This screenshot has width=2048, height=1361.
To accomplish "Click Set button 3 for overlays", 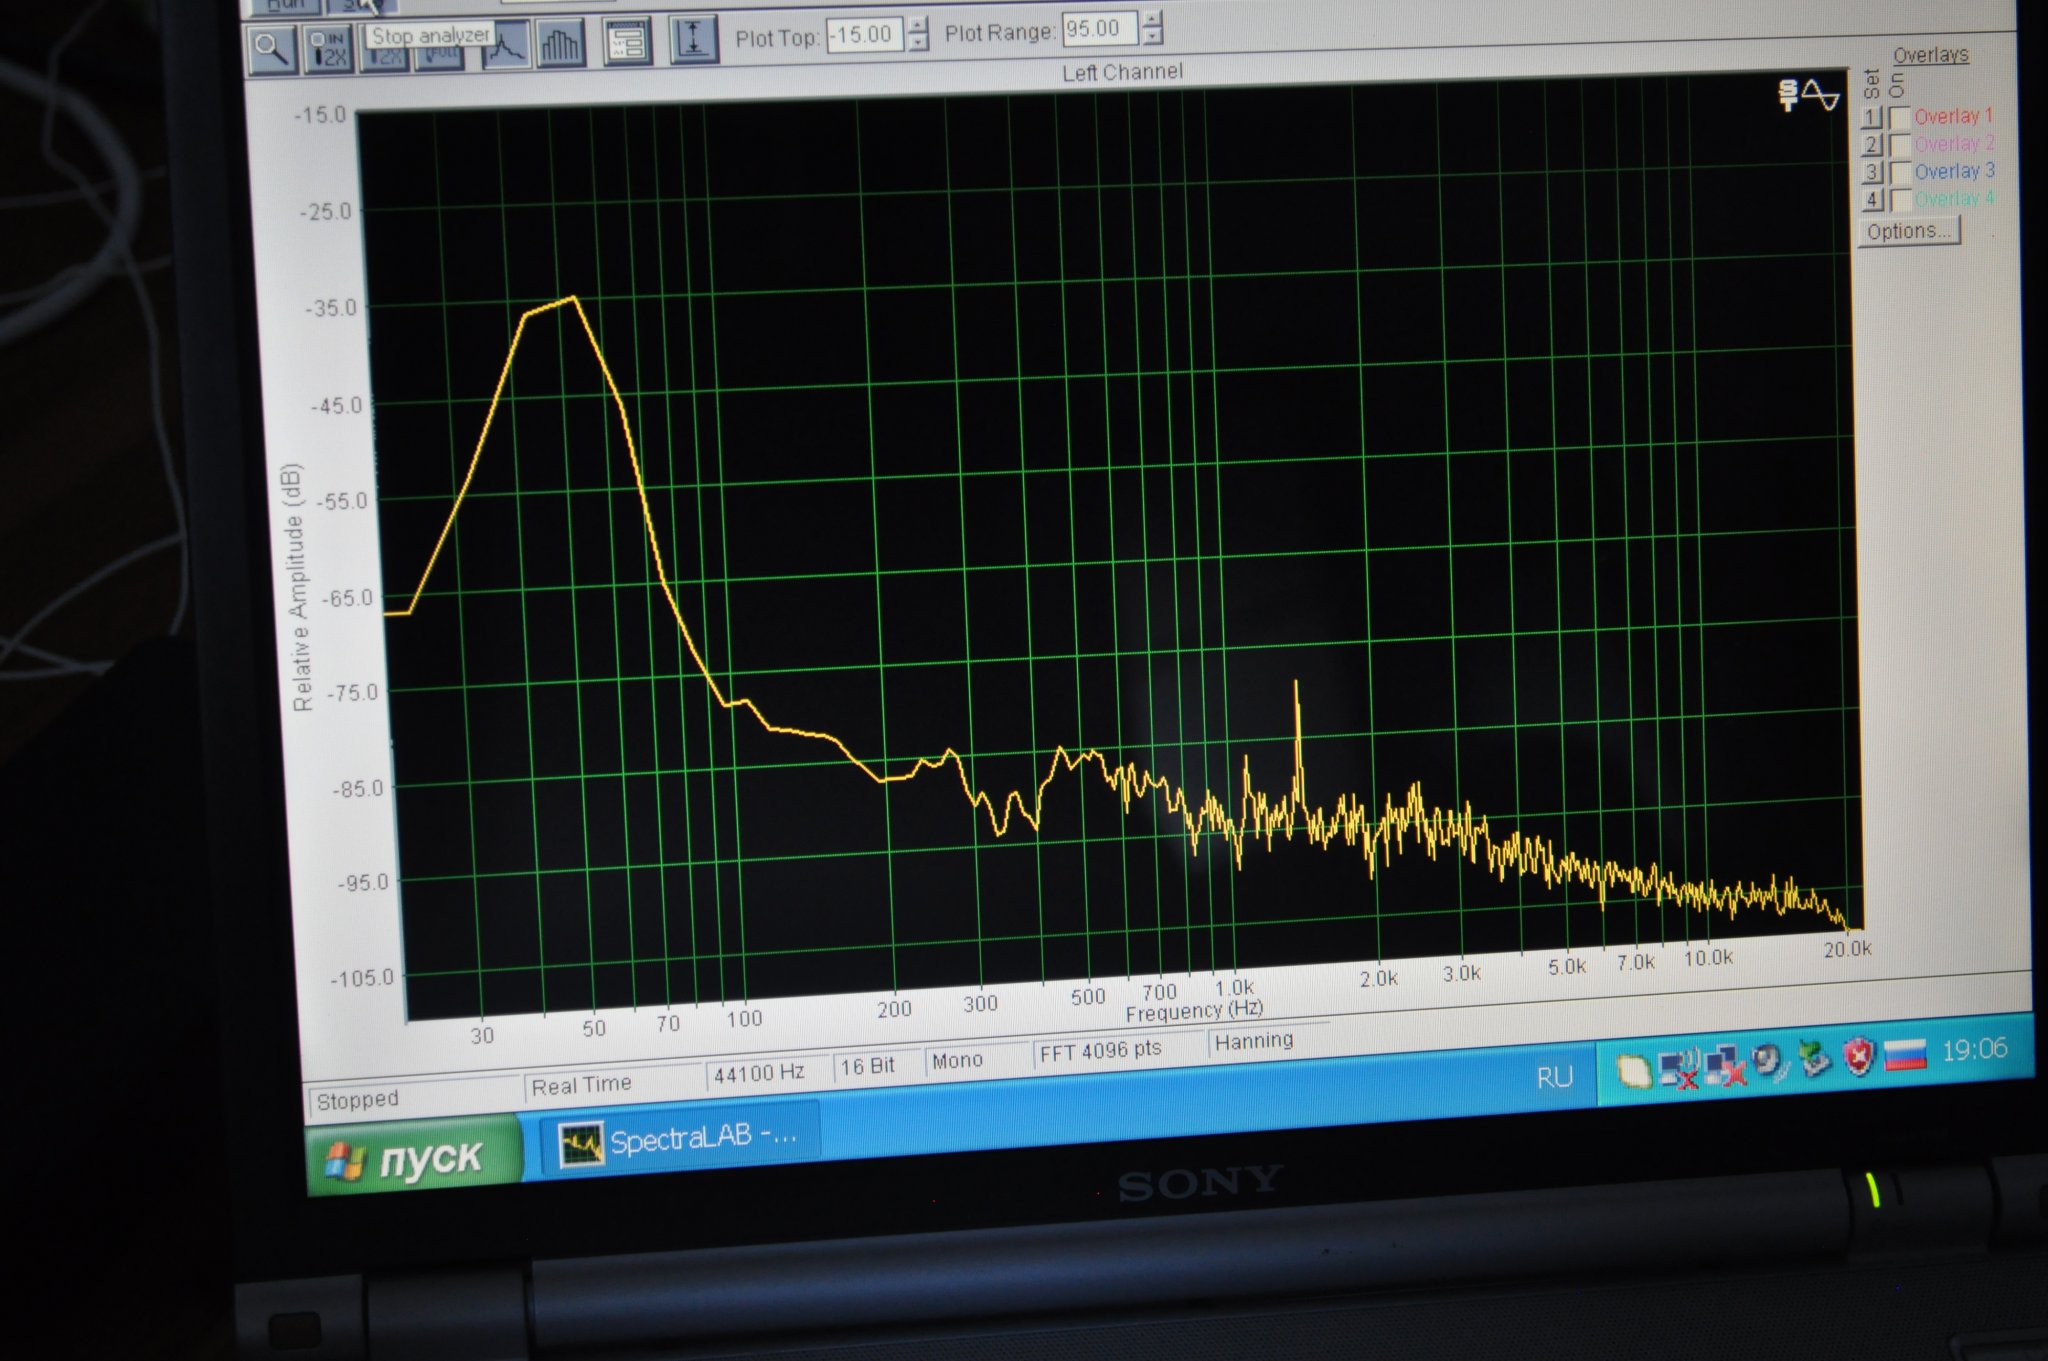I will pos(1872,172).
